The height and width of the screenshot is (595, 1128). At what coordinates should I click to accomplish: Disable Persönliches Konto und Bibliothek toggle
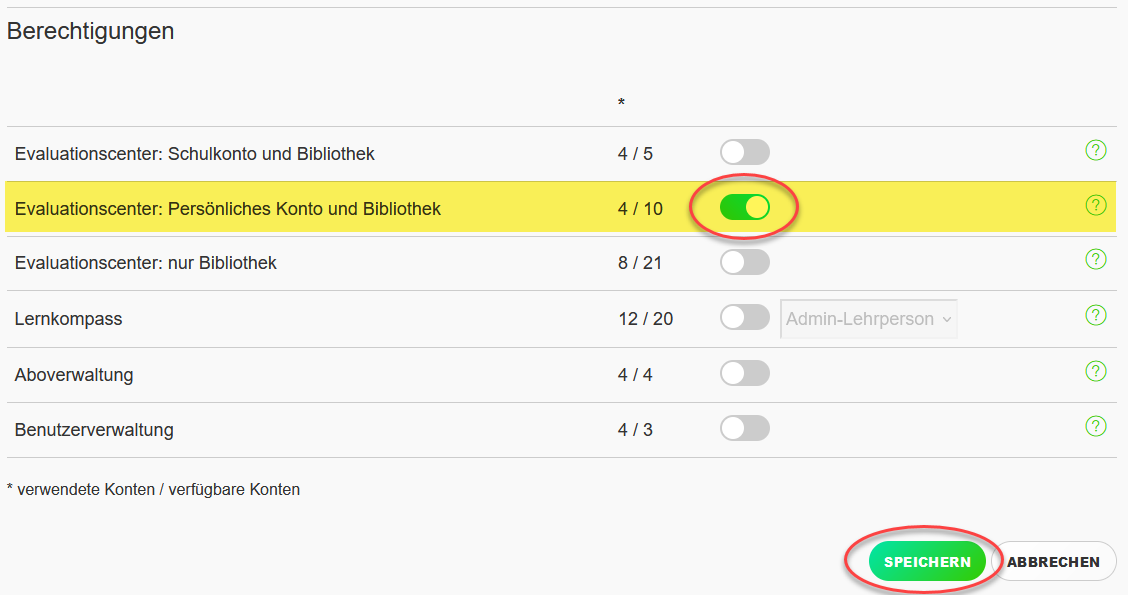pyautogui.click(x=745, y=207)
